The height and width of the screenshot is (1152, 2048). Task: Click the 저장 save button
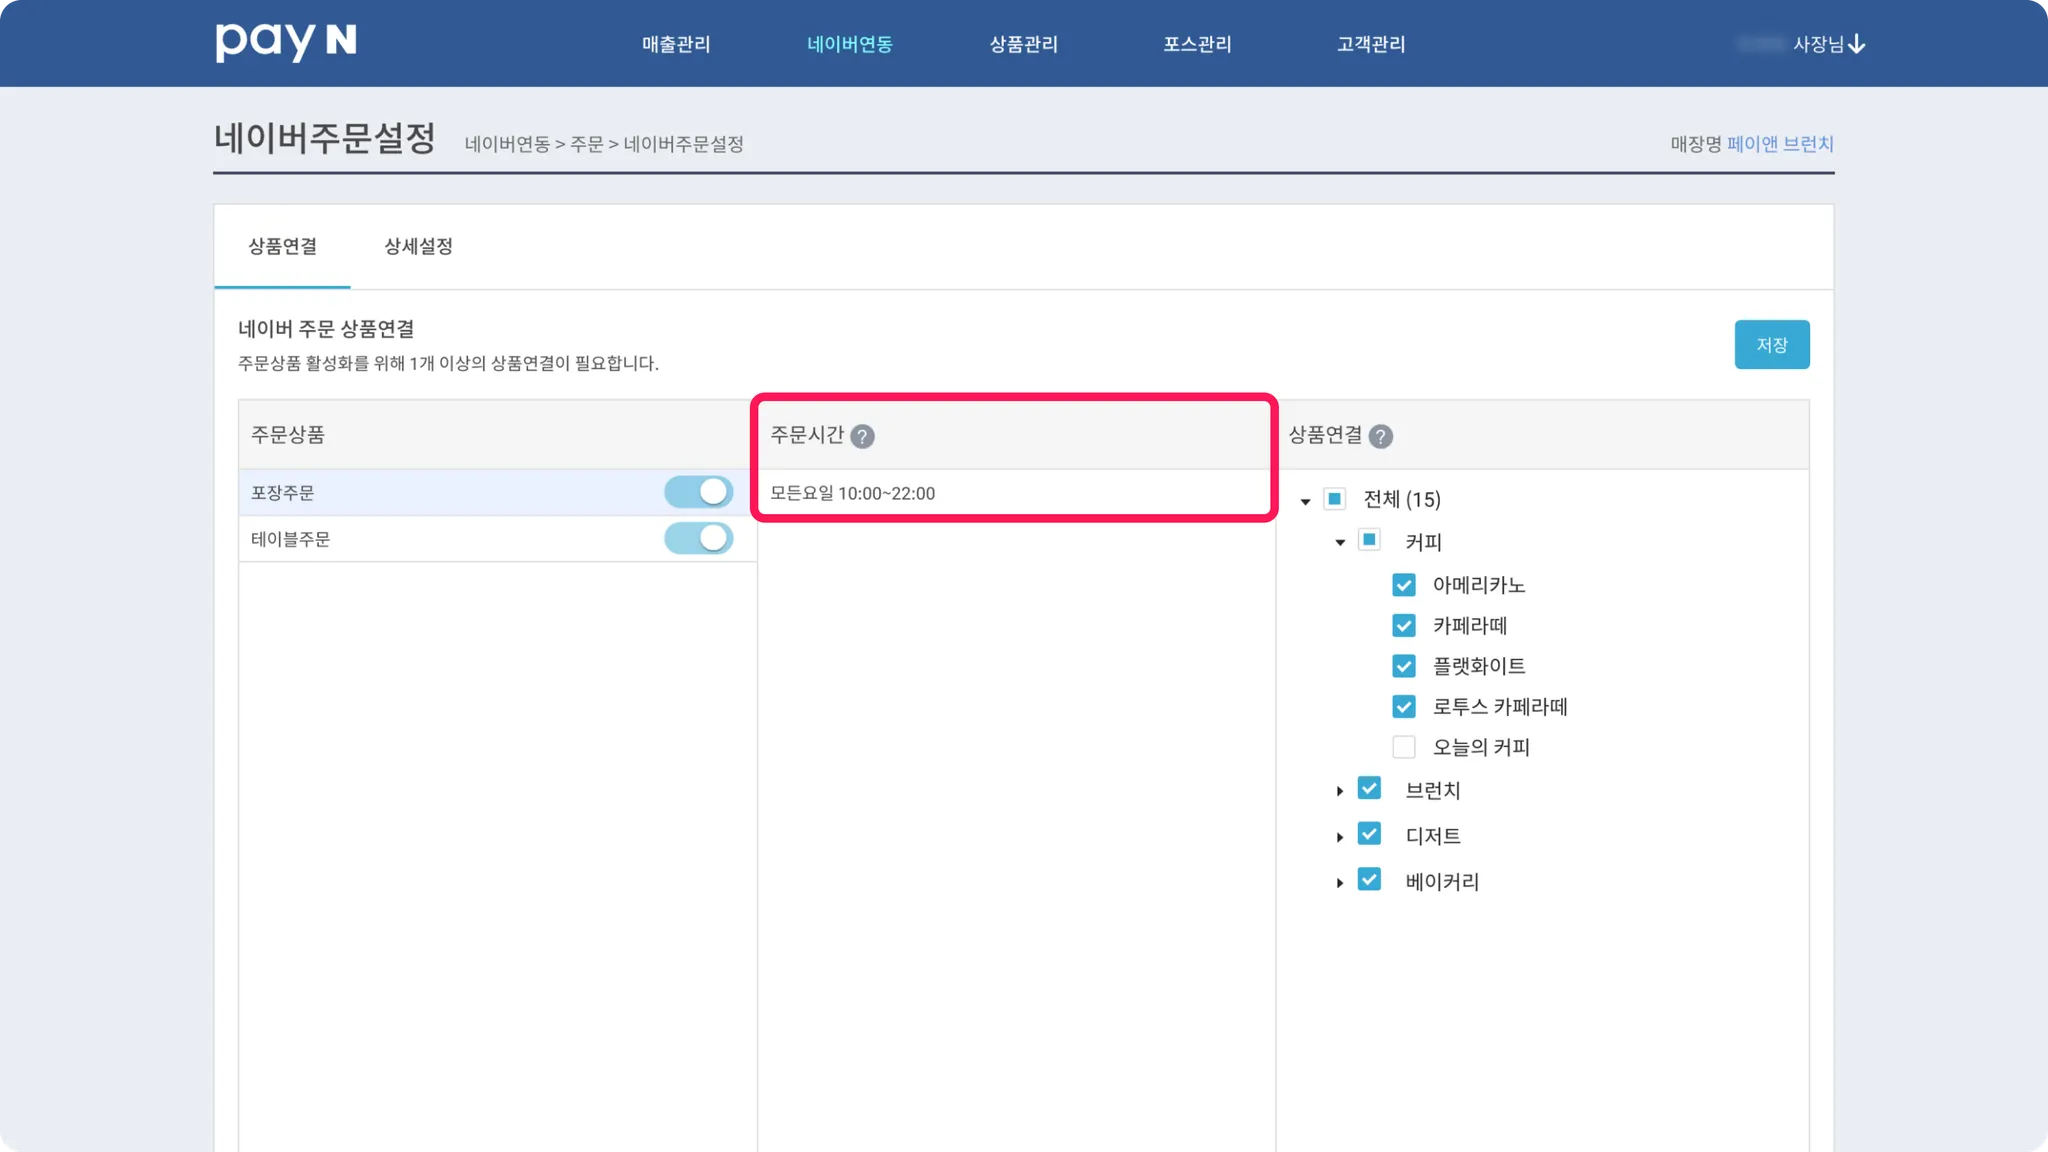[1771, 344]
